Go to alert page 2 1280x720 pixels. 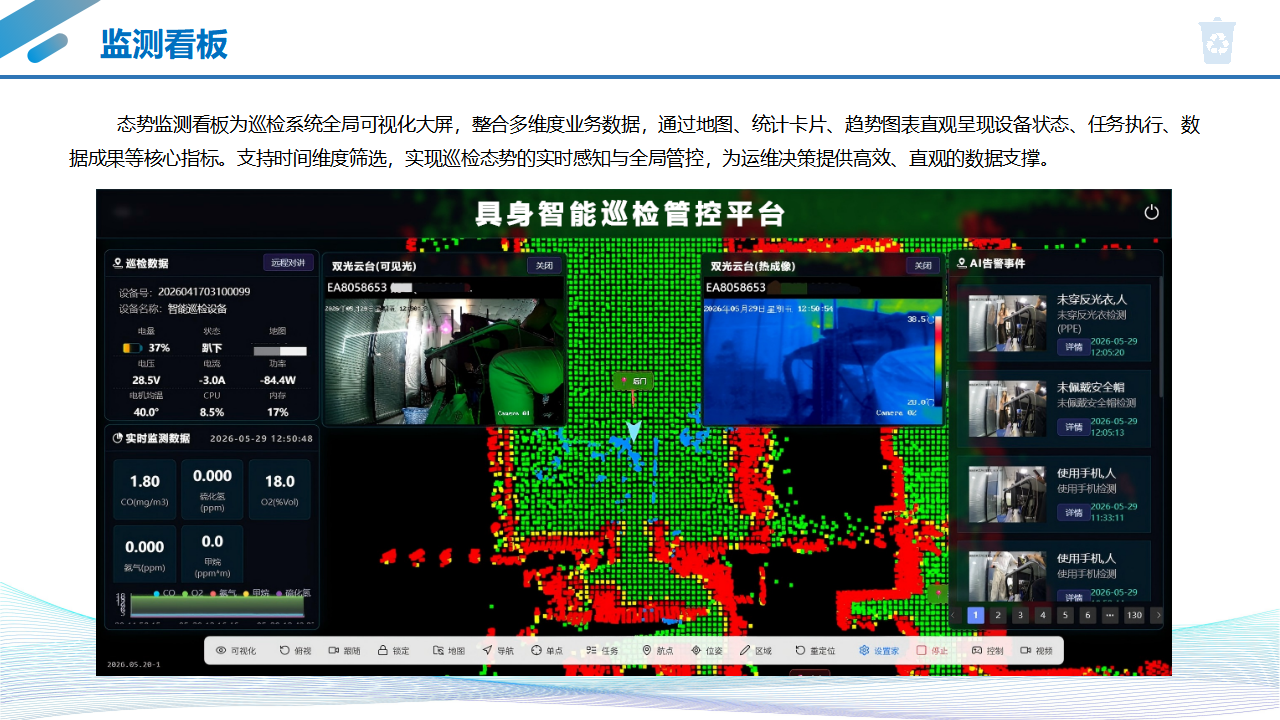(x=997, y=615)
